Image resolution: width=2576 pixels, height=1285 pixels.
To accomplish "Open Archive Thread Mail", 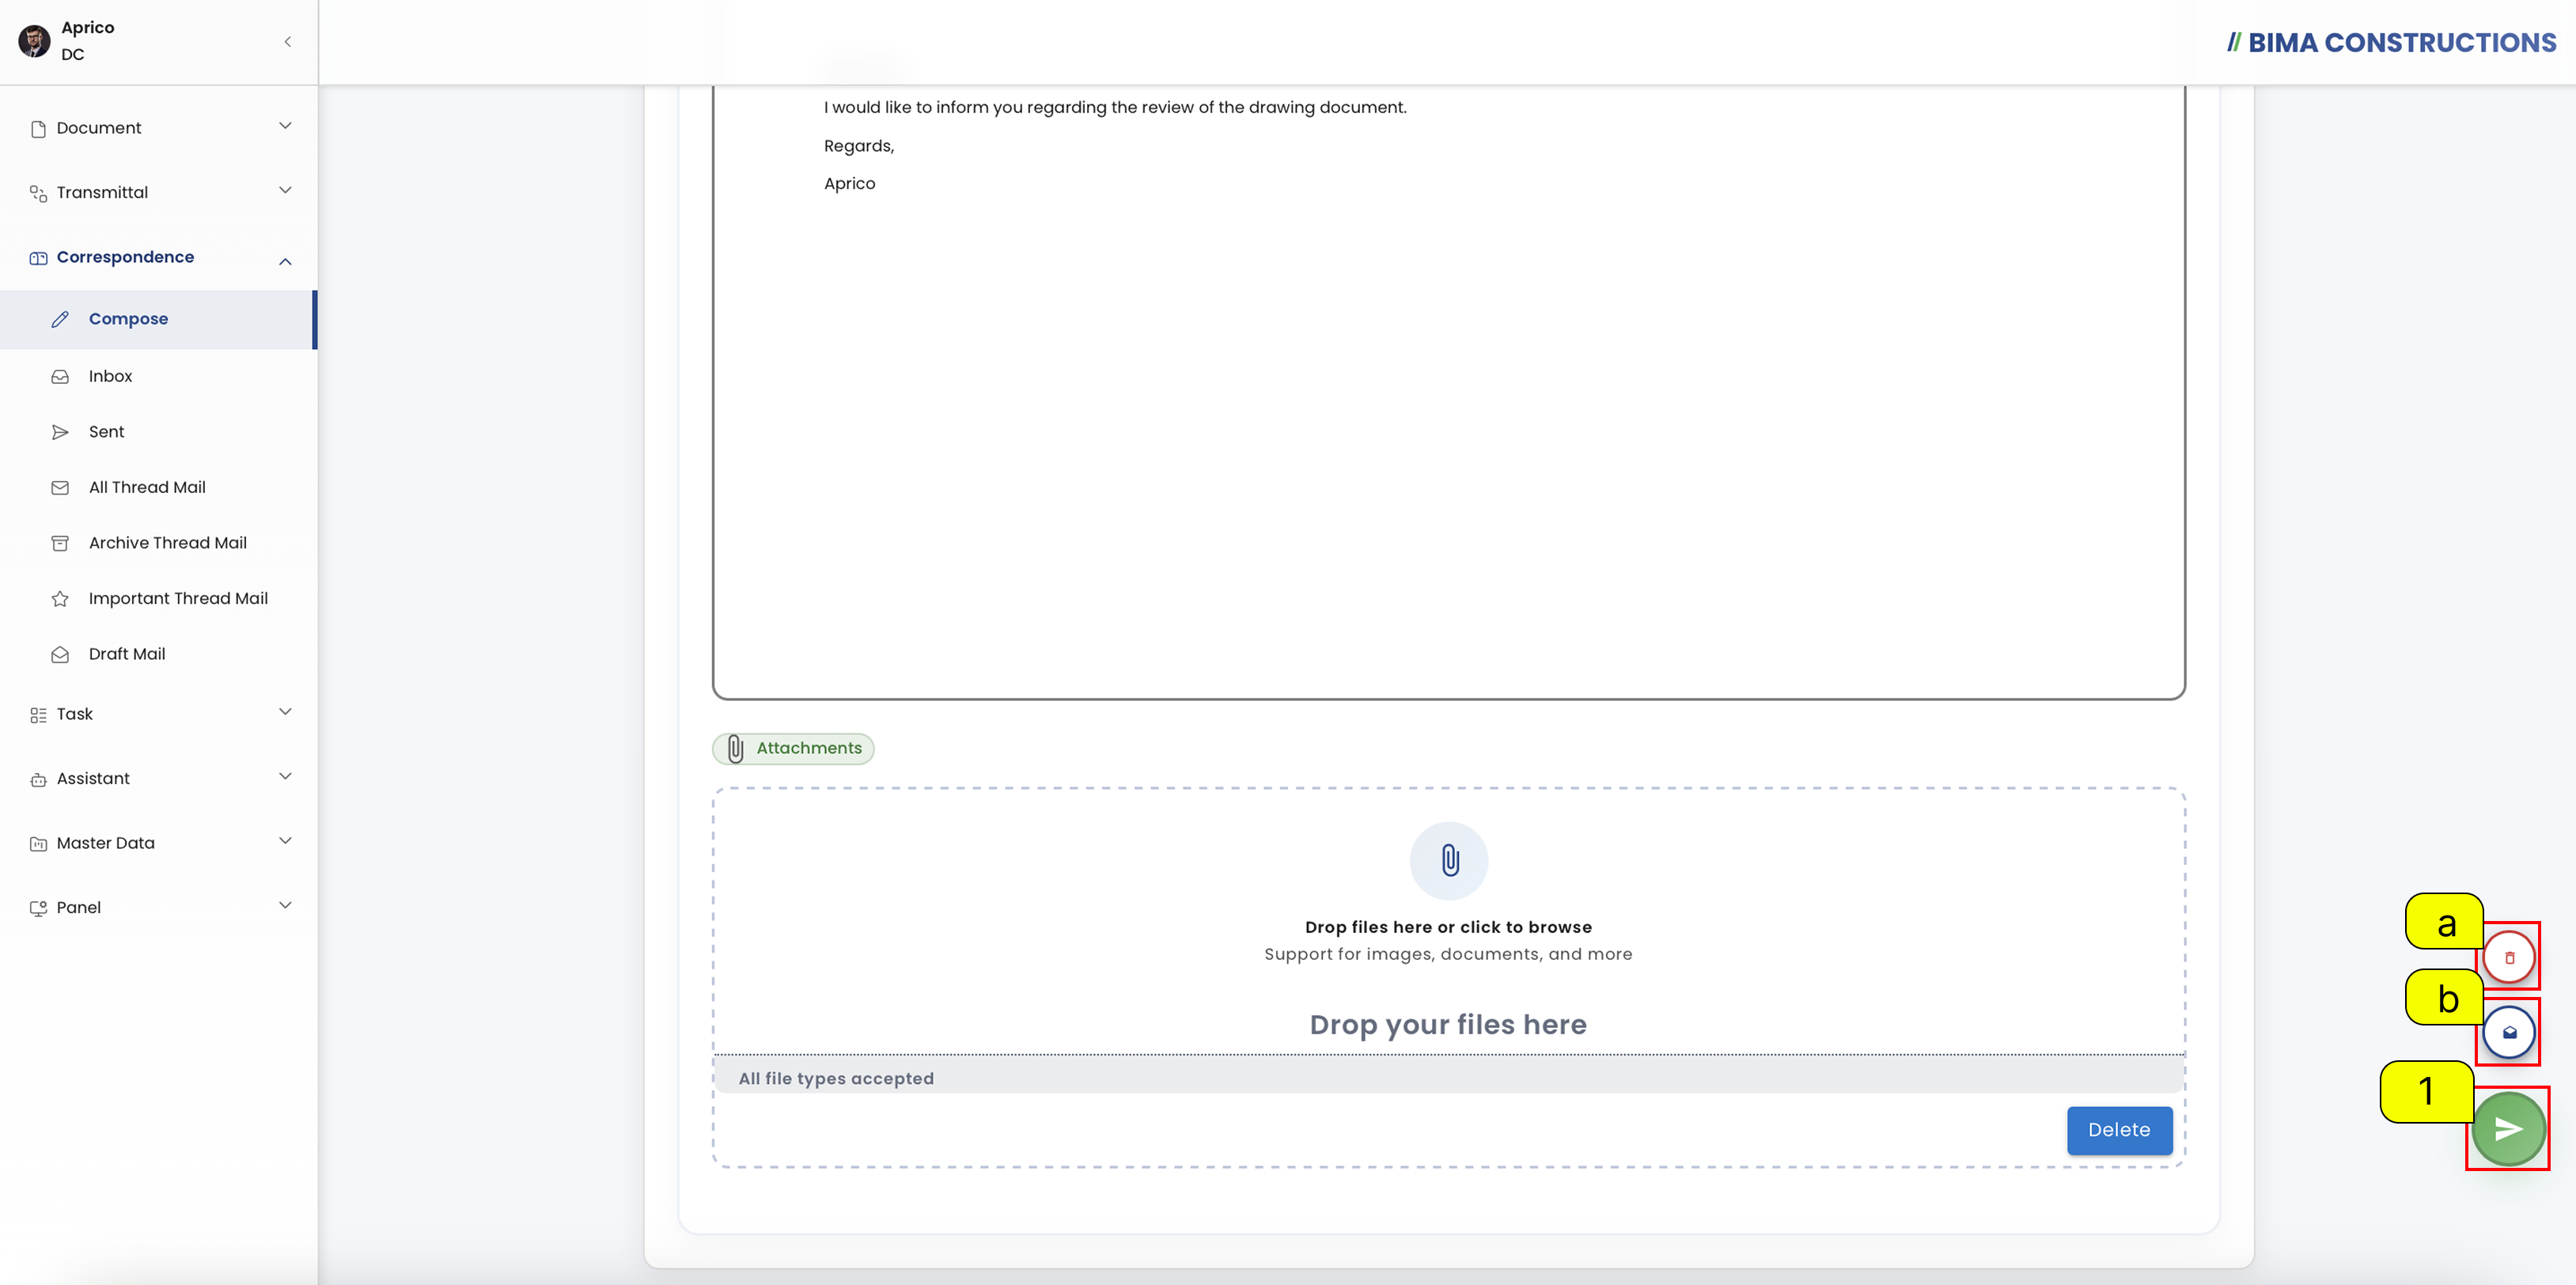I will click(158, 543).
